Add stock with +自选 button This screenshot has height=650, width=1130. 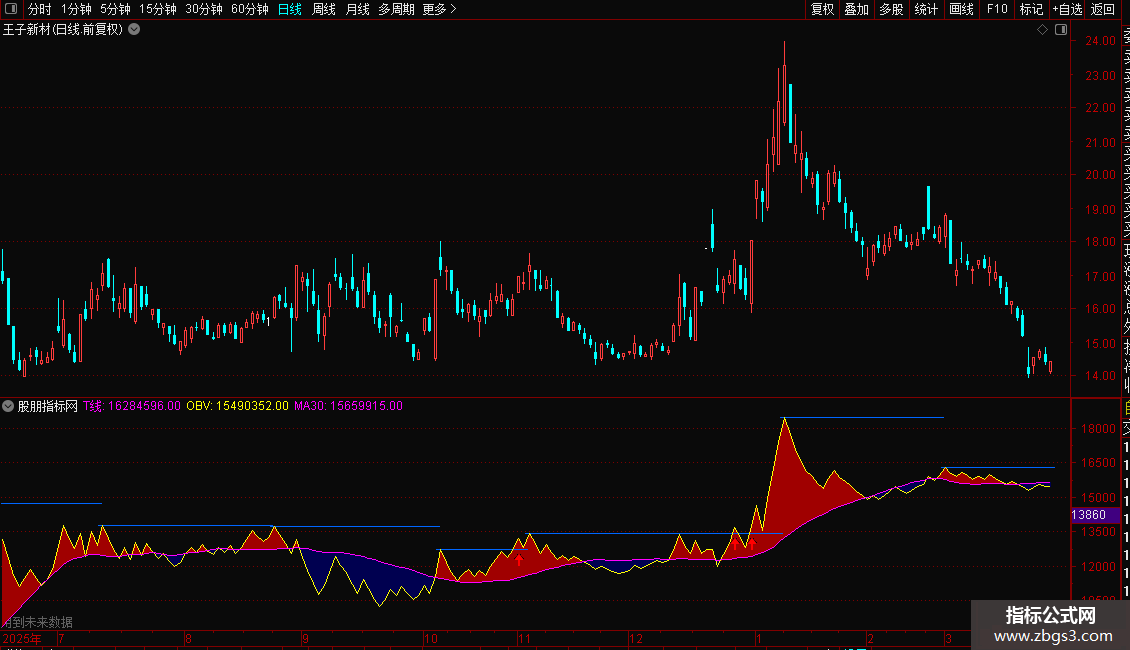click(1067, 9)
